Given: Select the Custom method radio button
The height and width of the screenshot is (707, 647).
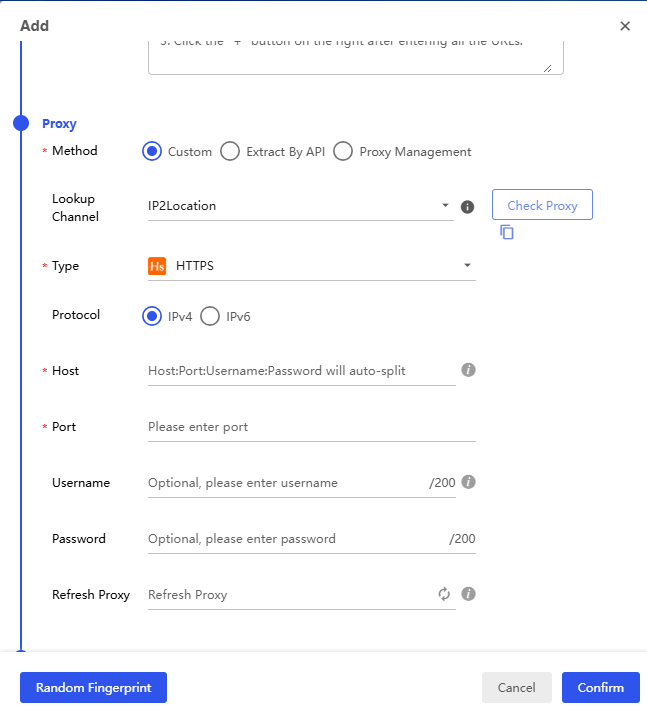Looking at the screenshot, I should (x=152, y=152).
